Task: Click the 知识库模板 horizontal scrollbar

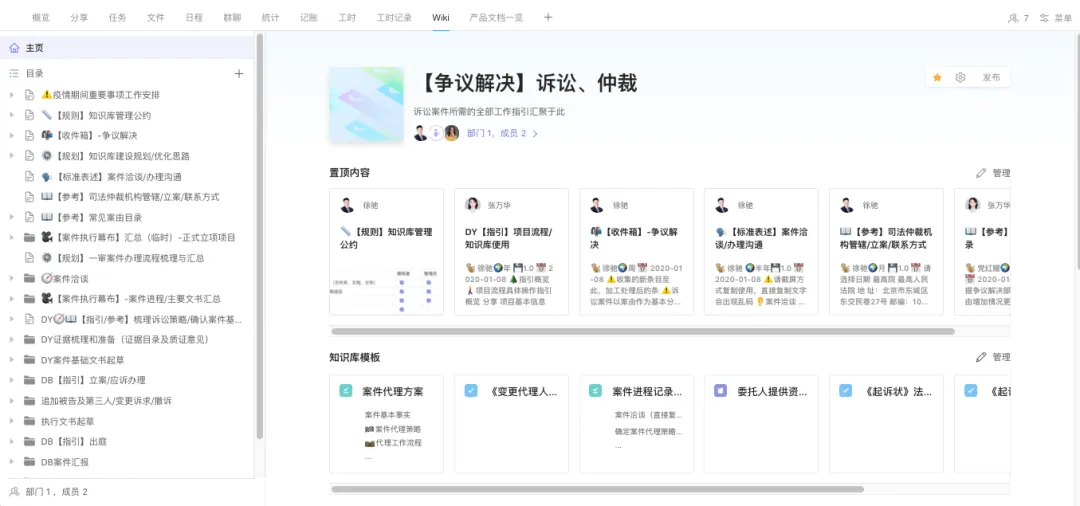Action: 597,489
